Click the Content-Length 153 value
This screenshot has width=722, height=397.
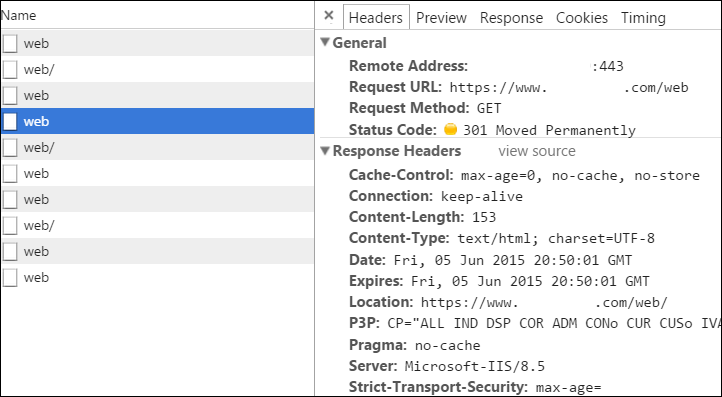click(x=484, y=217)
